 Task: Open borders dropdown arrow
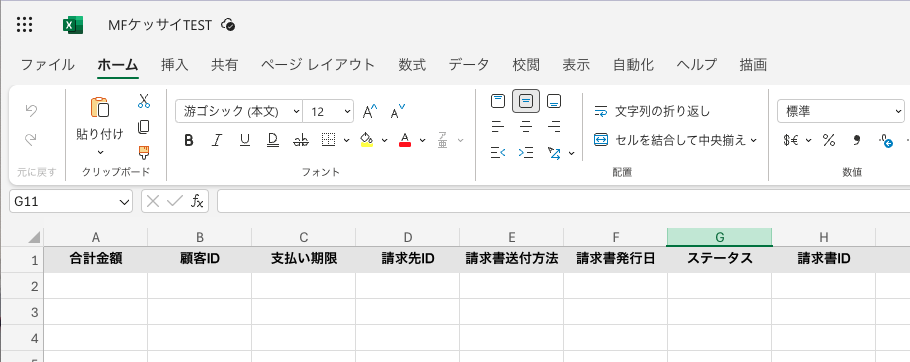point(346,140)
